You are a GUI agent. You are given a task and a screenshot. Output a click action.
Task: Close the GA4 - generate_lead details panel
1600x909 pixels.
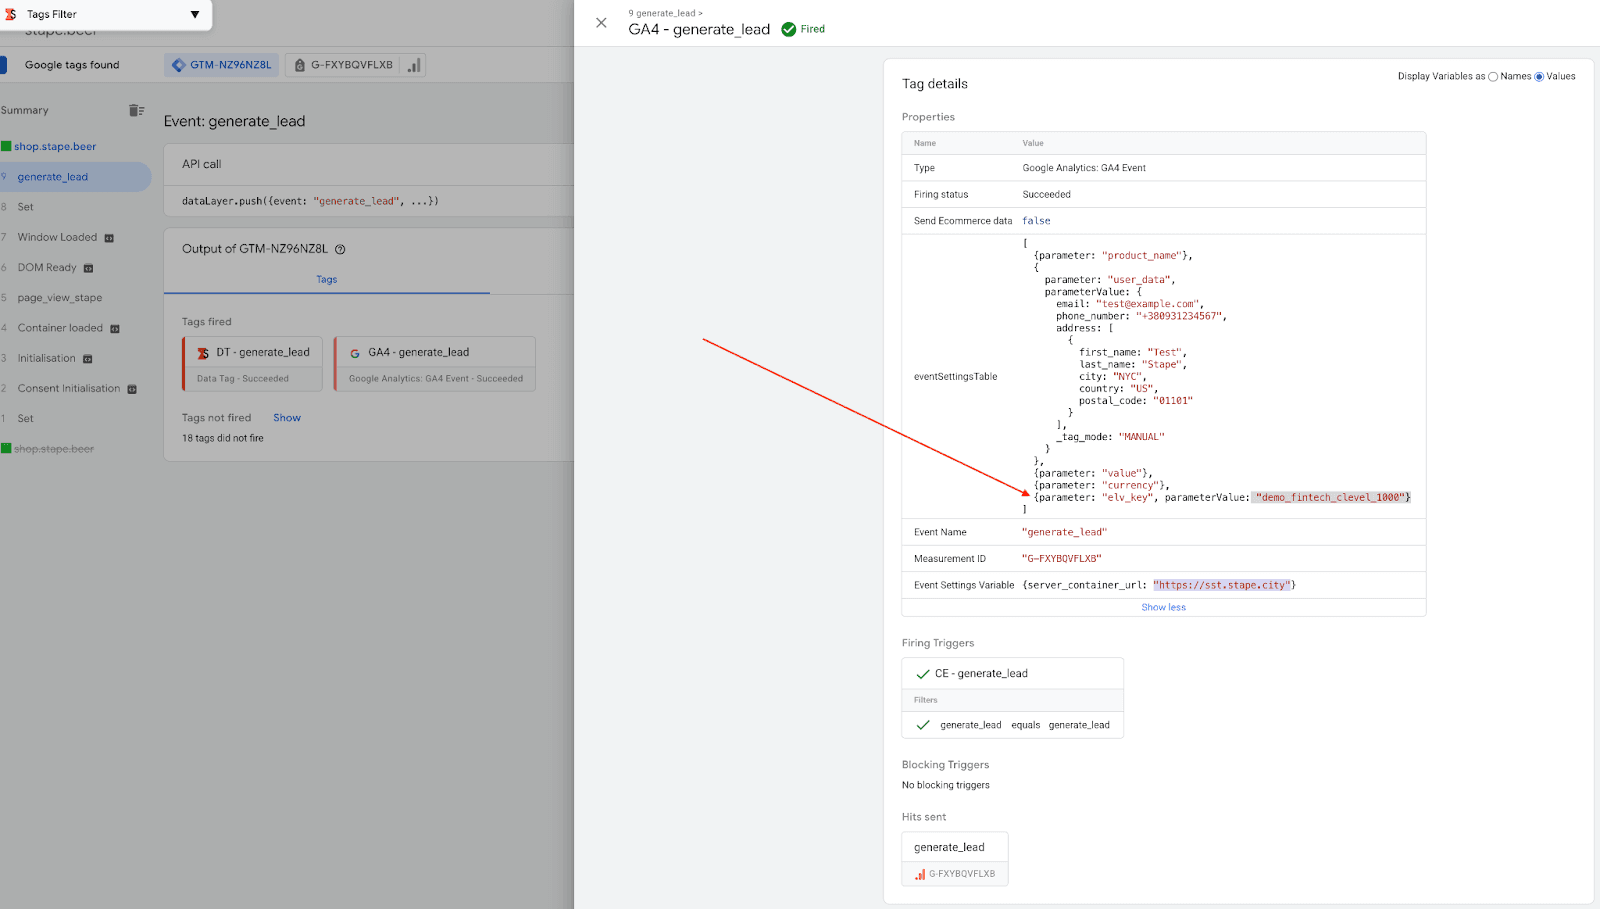pyautogui.click(x=601, y=22)
